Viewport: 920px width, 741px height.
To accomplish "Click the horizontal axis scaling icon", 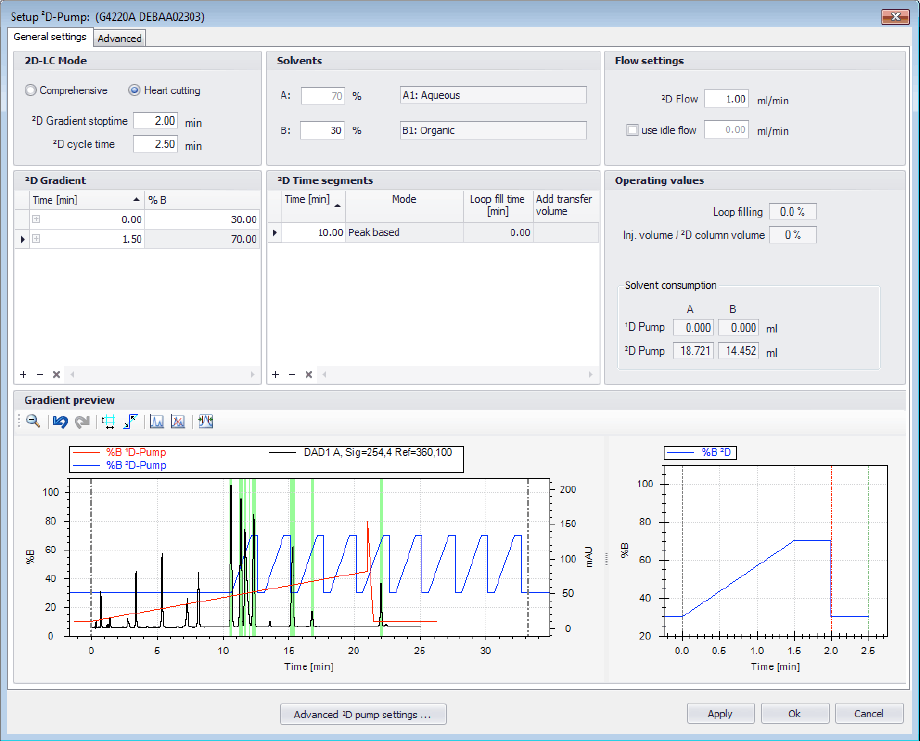I will (109, 422).
